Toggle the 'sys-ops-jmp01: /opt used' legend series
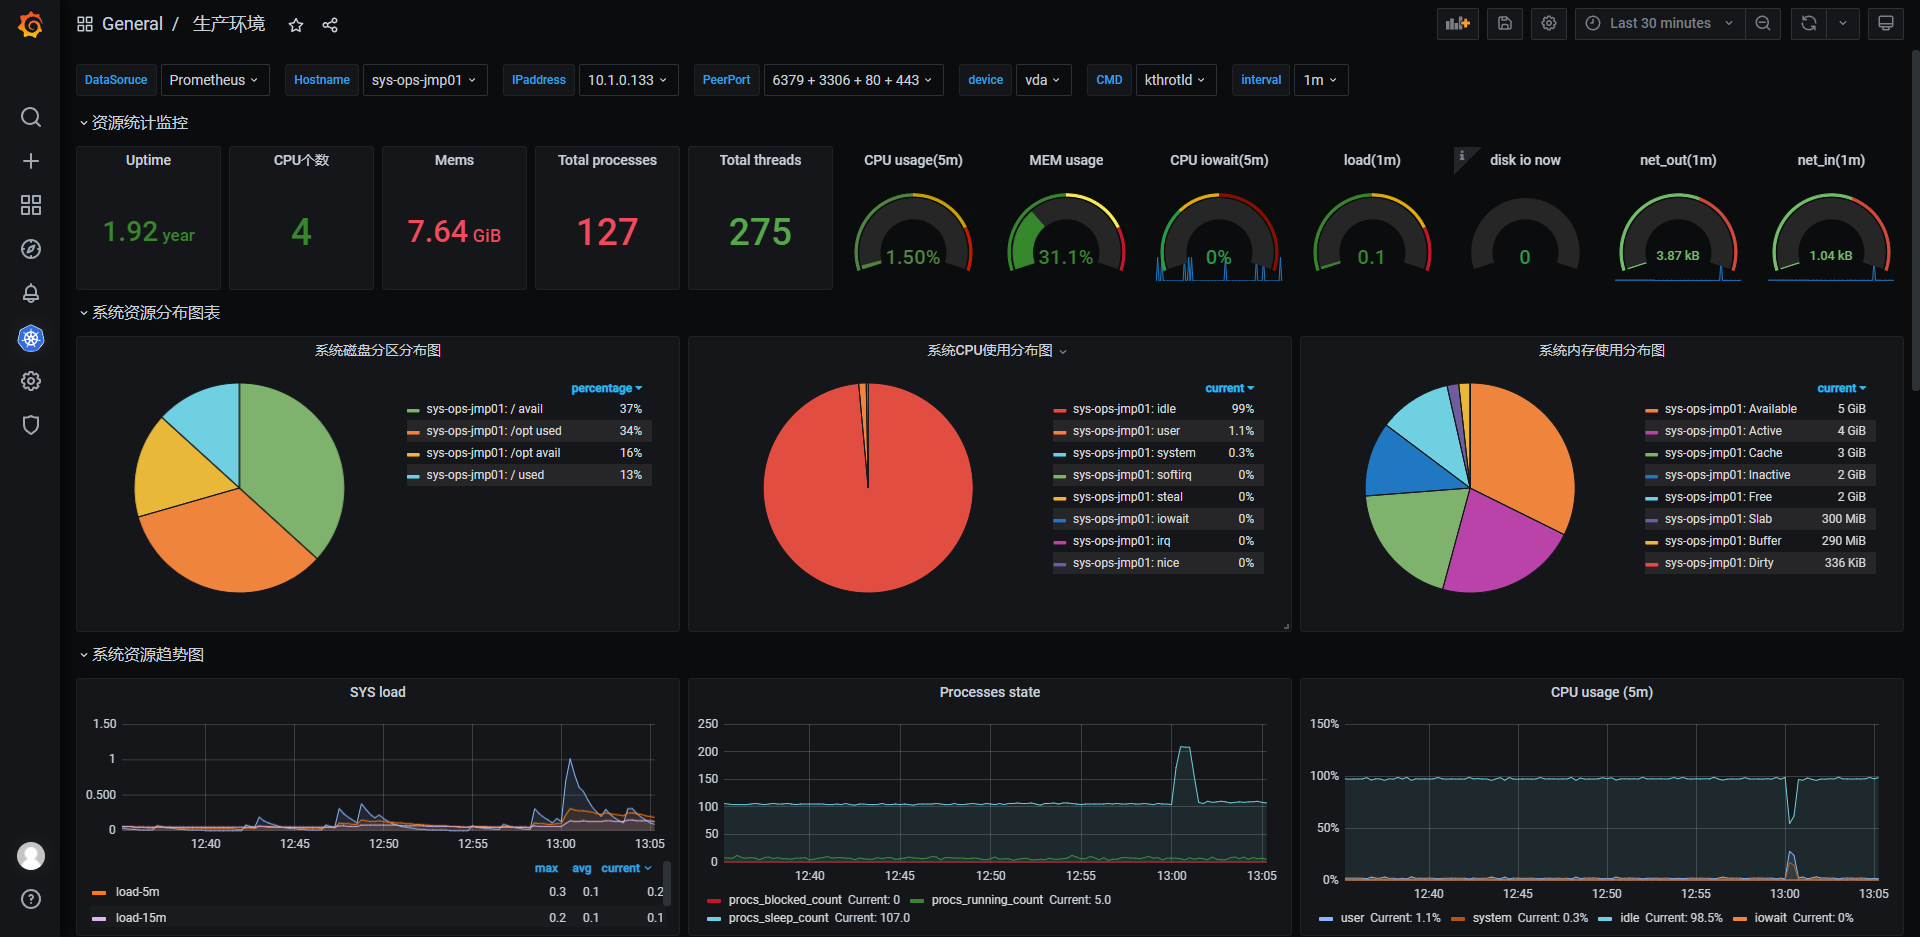Image resolution: width=1920 pixels, height=937 pixels. click(x=494, y=431)
